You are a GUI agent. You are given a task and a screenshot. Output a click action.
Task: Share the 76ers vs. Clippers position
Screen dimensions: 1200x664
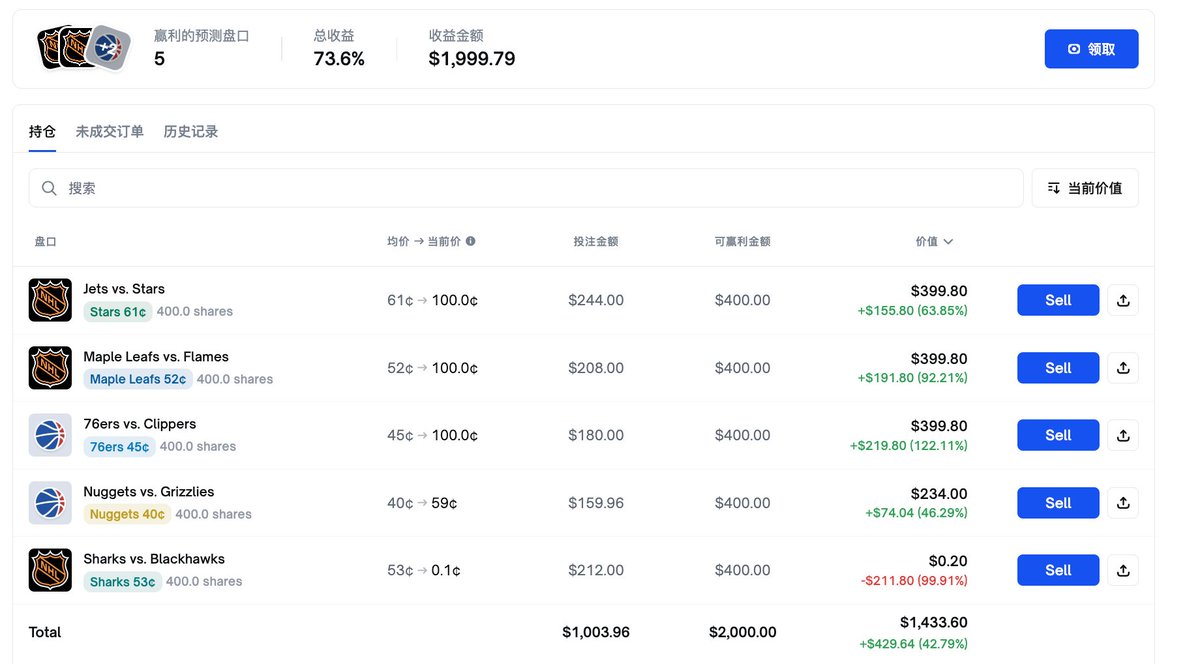tap(1123, 435)
